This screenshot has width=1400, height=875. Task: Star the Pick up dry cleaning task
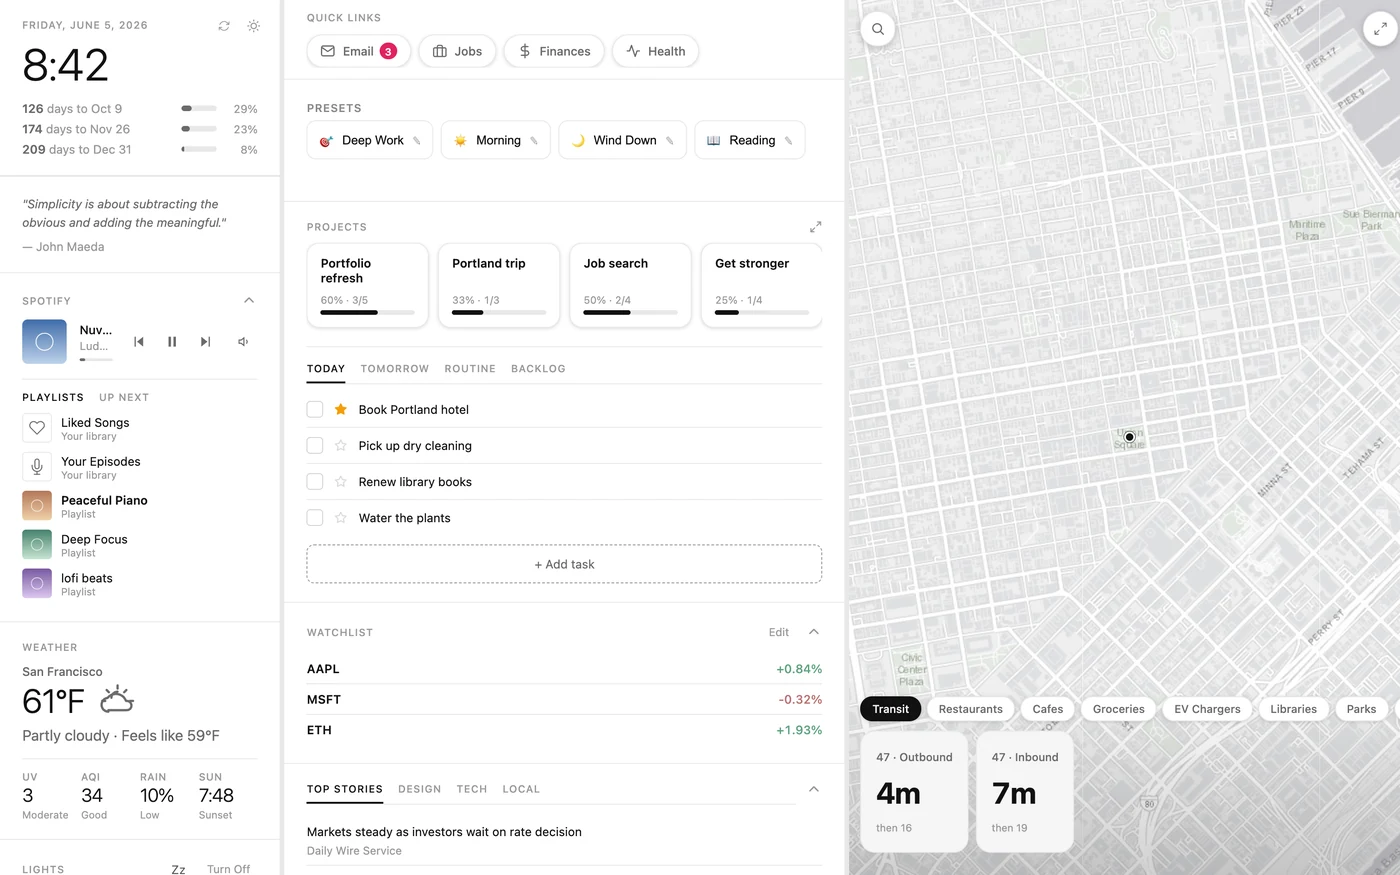coord(341,446)
